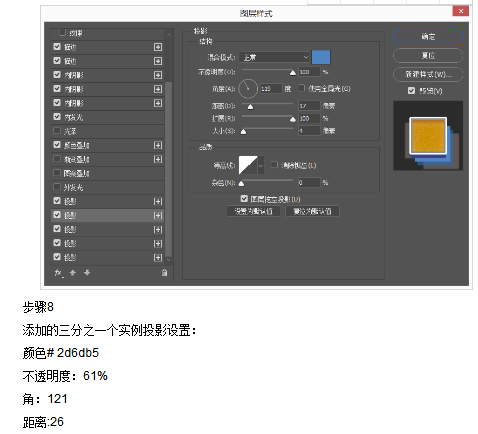The width and height of the screenshot is (478, 434).
Task: Set light direction on the angle dial
Action: click(x=248, y=89)
